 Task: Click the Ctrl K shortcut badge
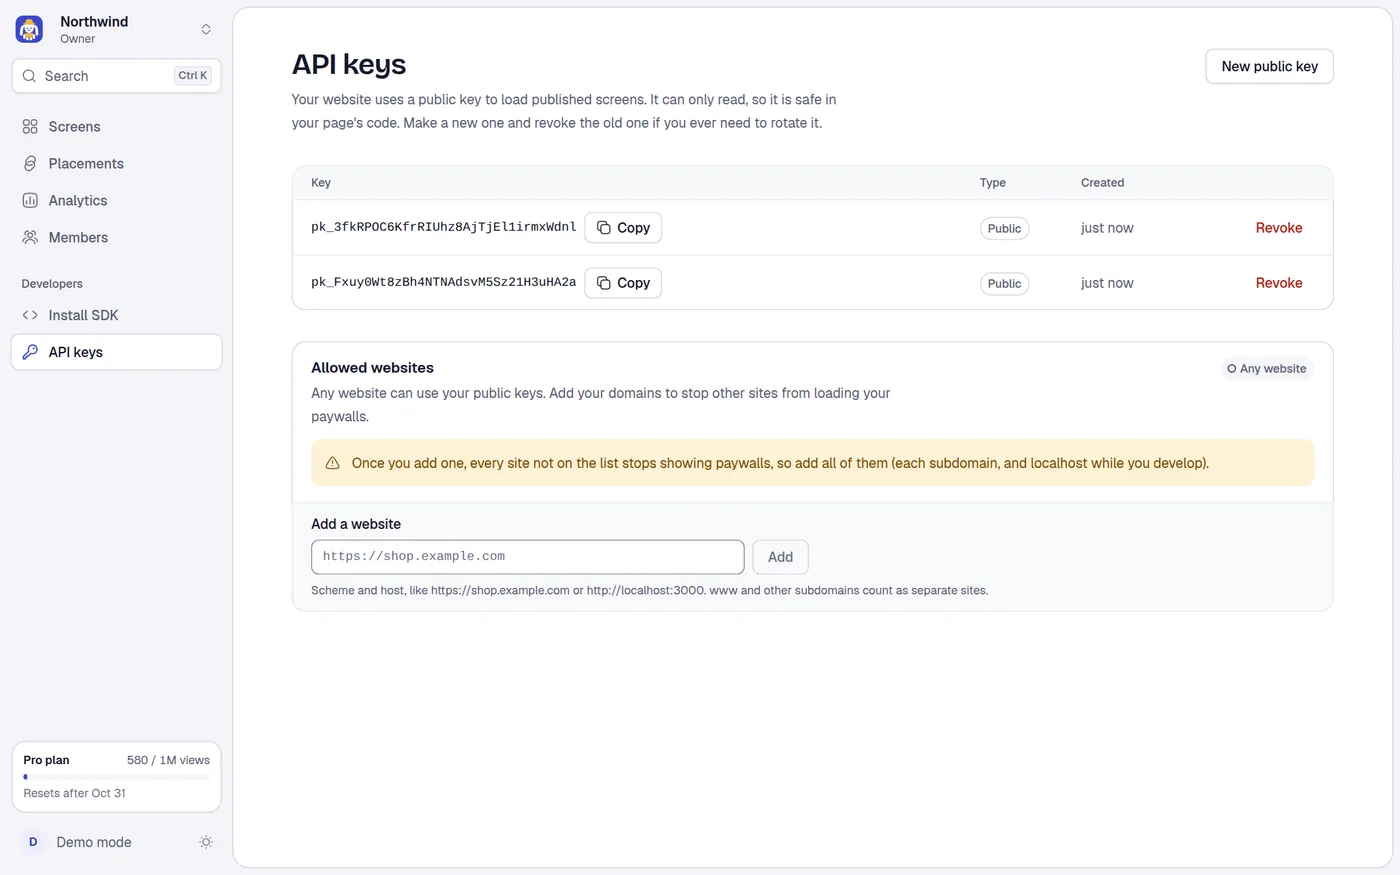(x=192, y=76)
